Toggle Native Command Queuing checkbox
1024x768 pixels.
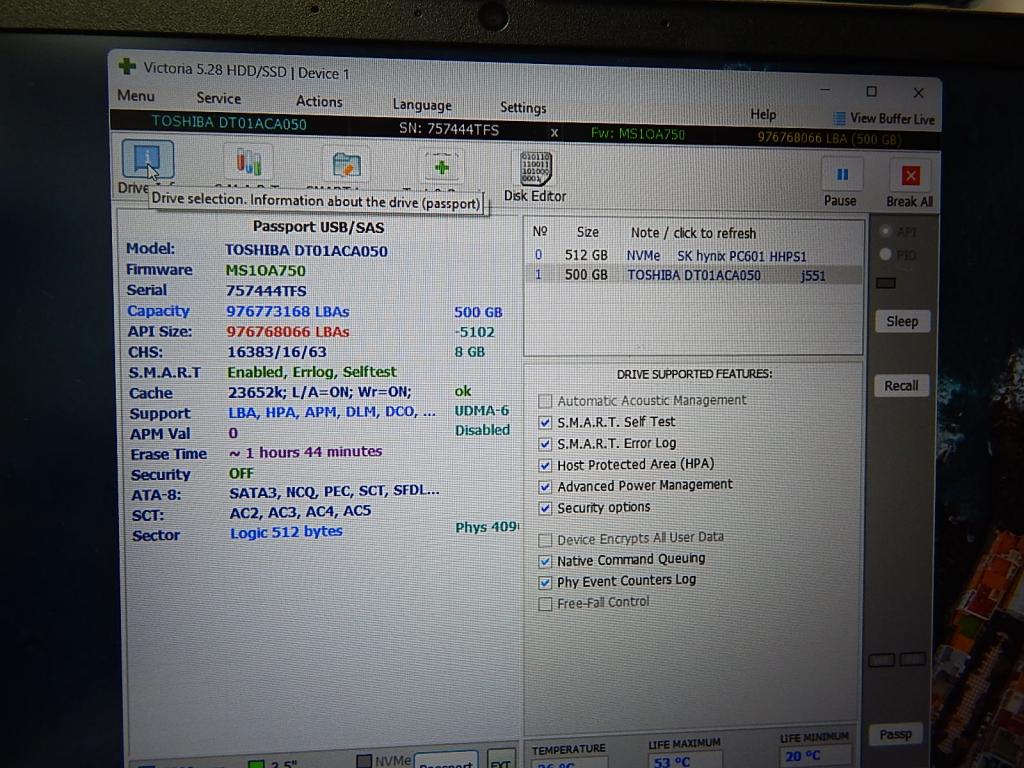(x=545, y=561)
